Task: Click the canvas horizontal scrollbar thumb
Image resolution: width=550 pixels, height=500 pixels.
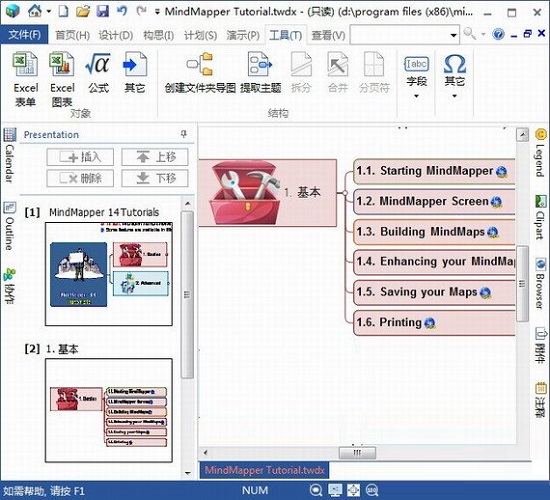Action: point(357,452)
